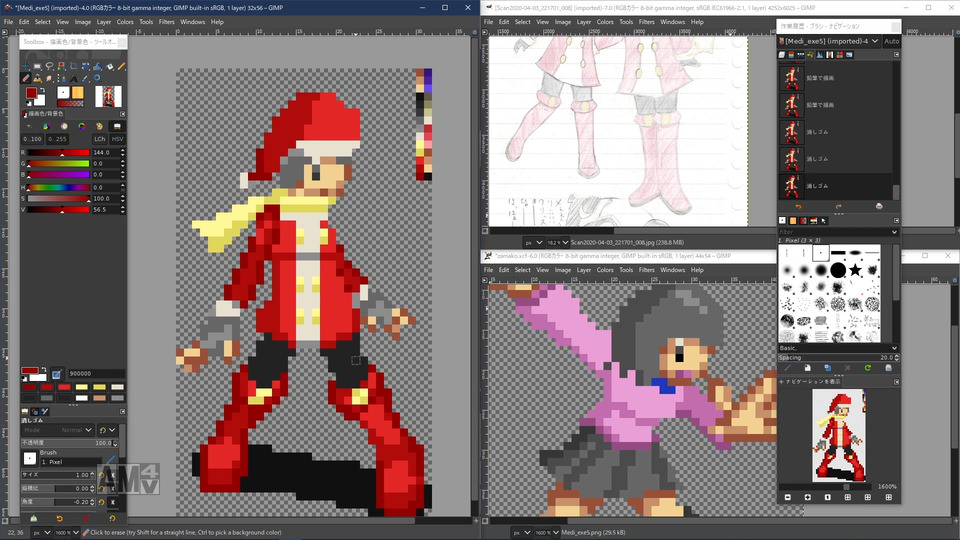960x540 pixels.
Task: Select the Move tool in the Toolbox
Action: (25, 66)
